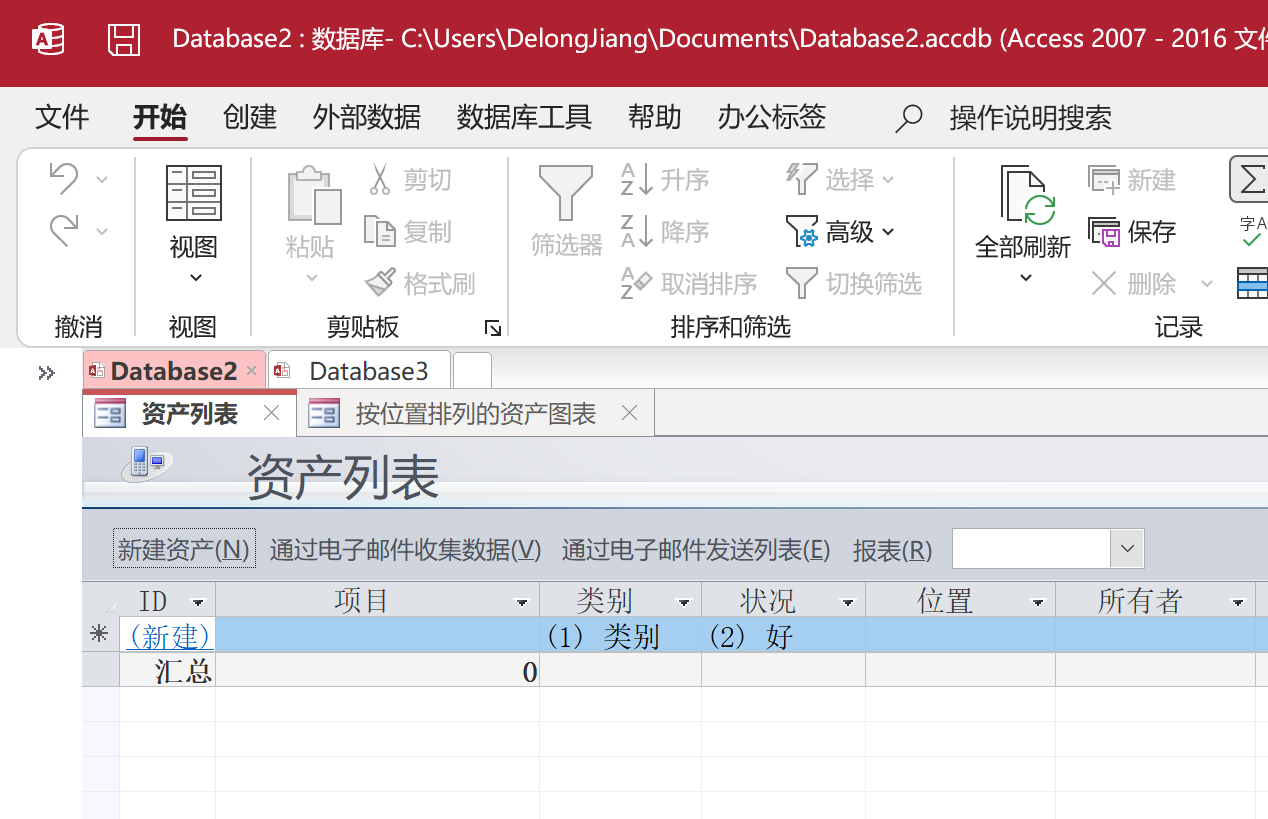The image size is (1268, 819).
Task: Sort ascending with 升序
Action: pyautogui.click(x=665, y=180)
